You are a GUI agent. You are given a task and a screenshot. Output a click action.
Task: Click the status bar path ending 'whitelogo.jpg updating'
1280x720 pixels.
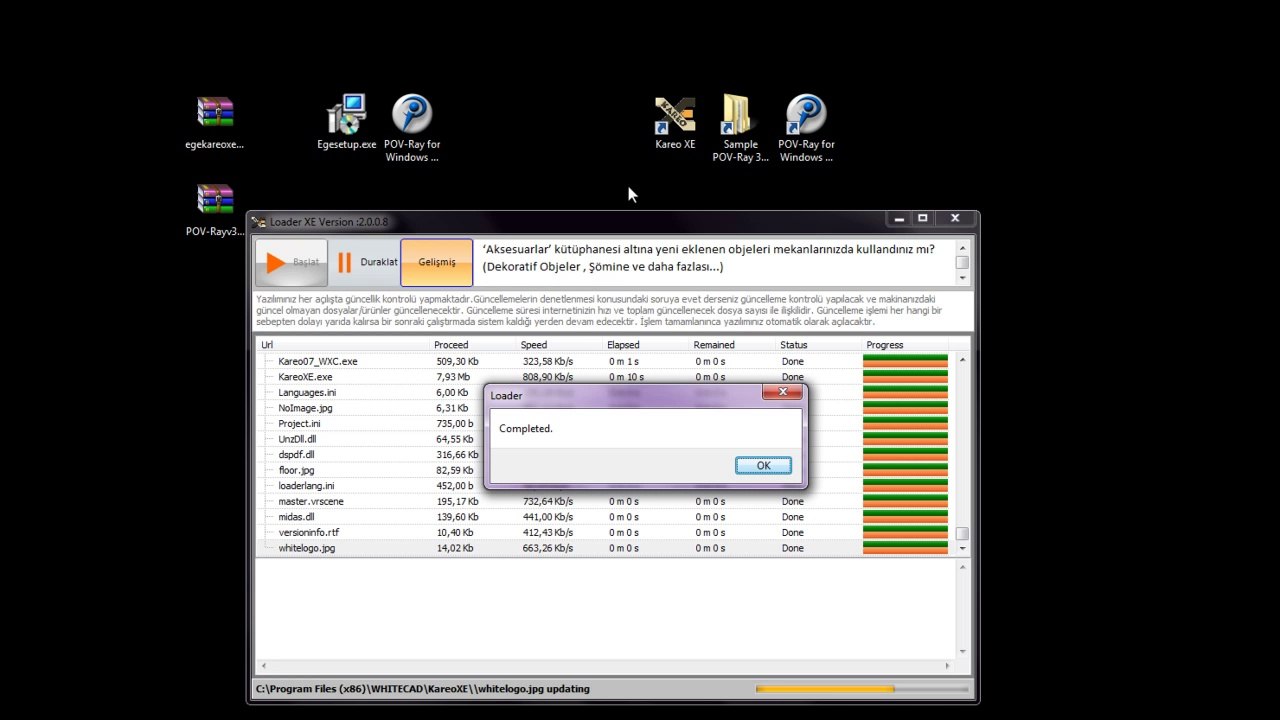pyautogui.click(x=423, y=689)
